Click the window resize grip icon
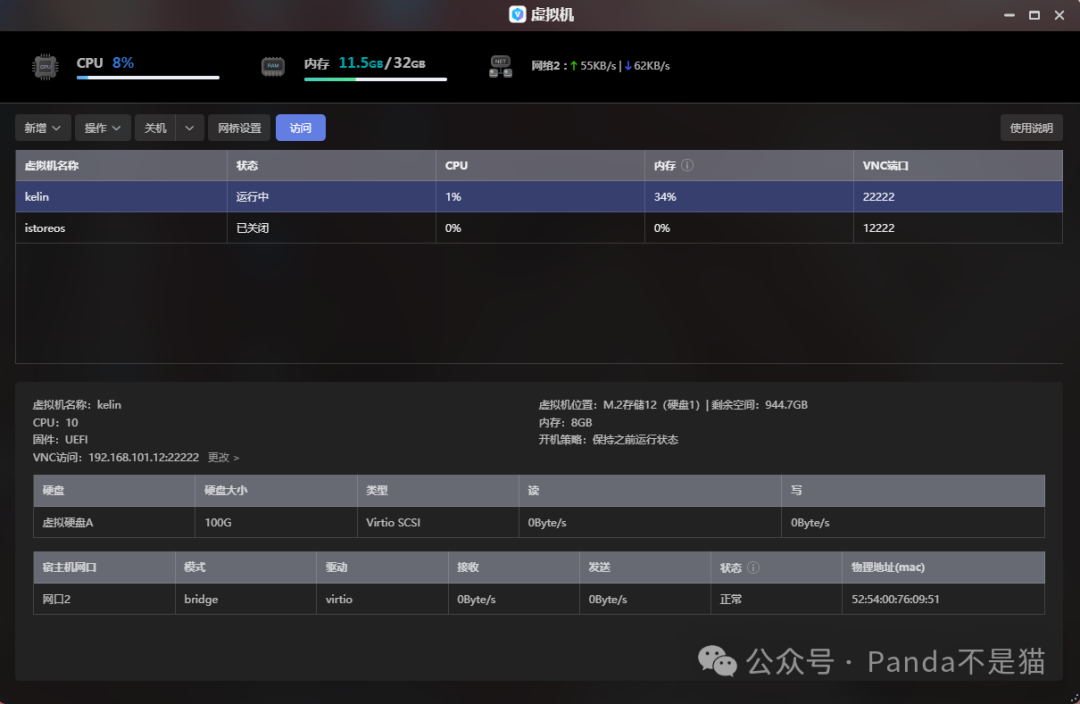The image size is (1080, 704). tap(1074, 698)
